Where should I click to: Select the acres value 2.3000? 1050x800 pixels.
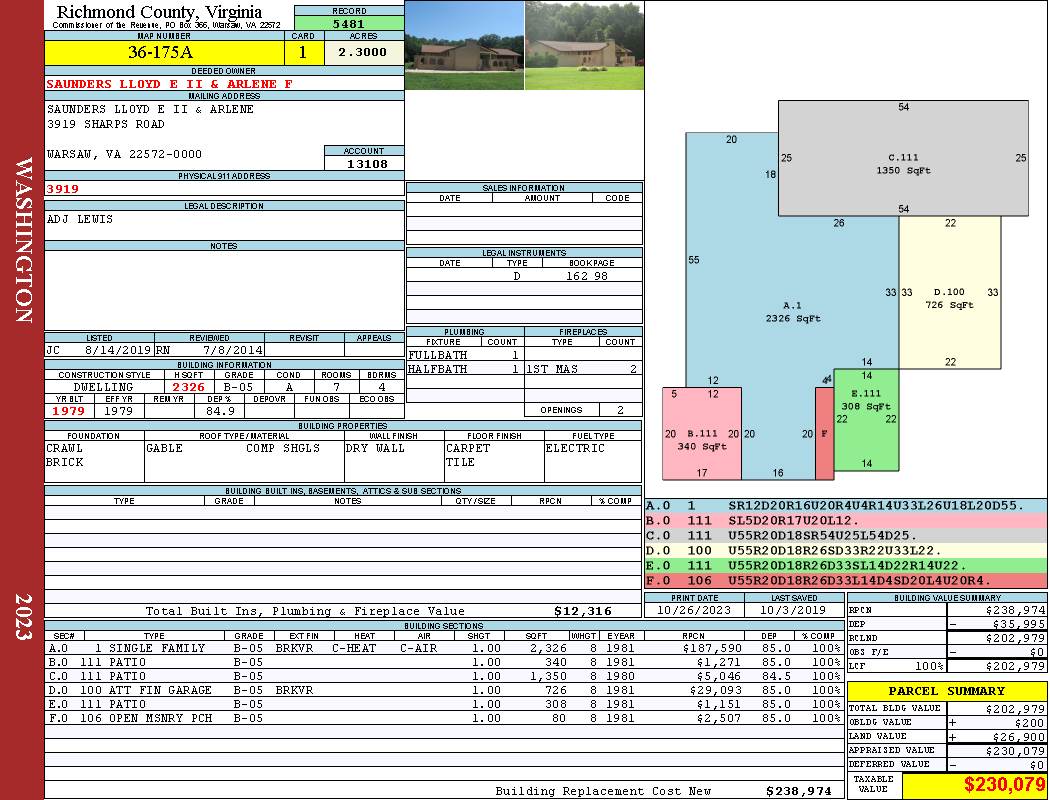pos(364,52)
